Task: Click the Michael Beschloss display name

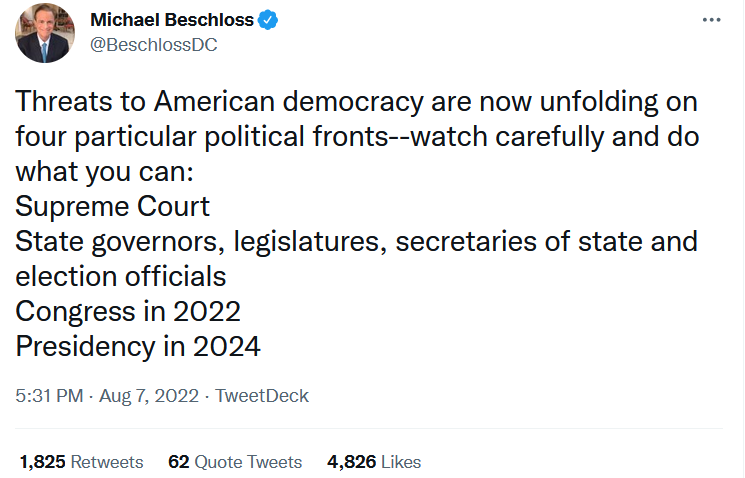Action: click(170, 20)
